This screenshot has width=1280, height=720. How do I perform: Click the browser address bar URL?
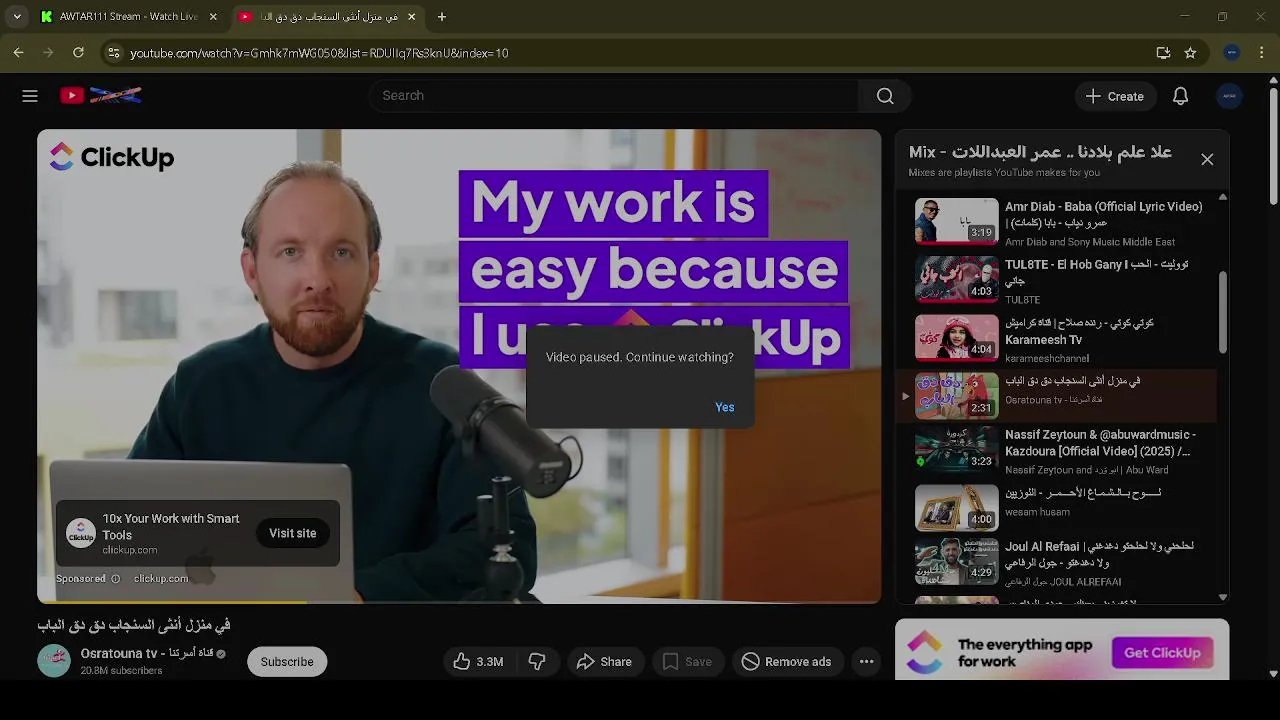(319, 53)
